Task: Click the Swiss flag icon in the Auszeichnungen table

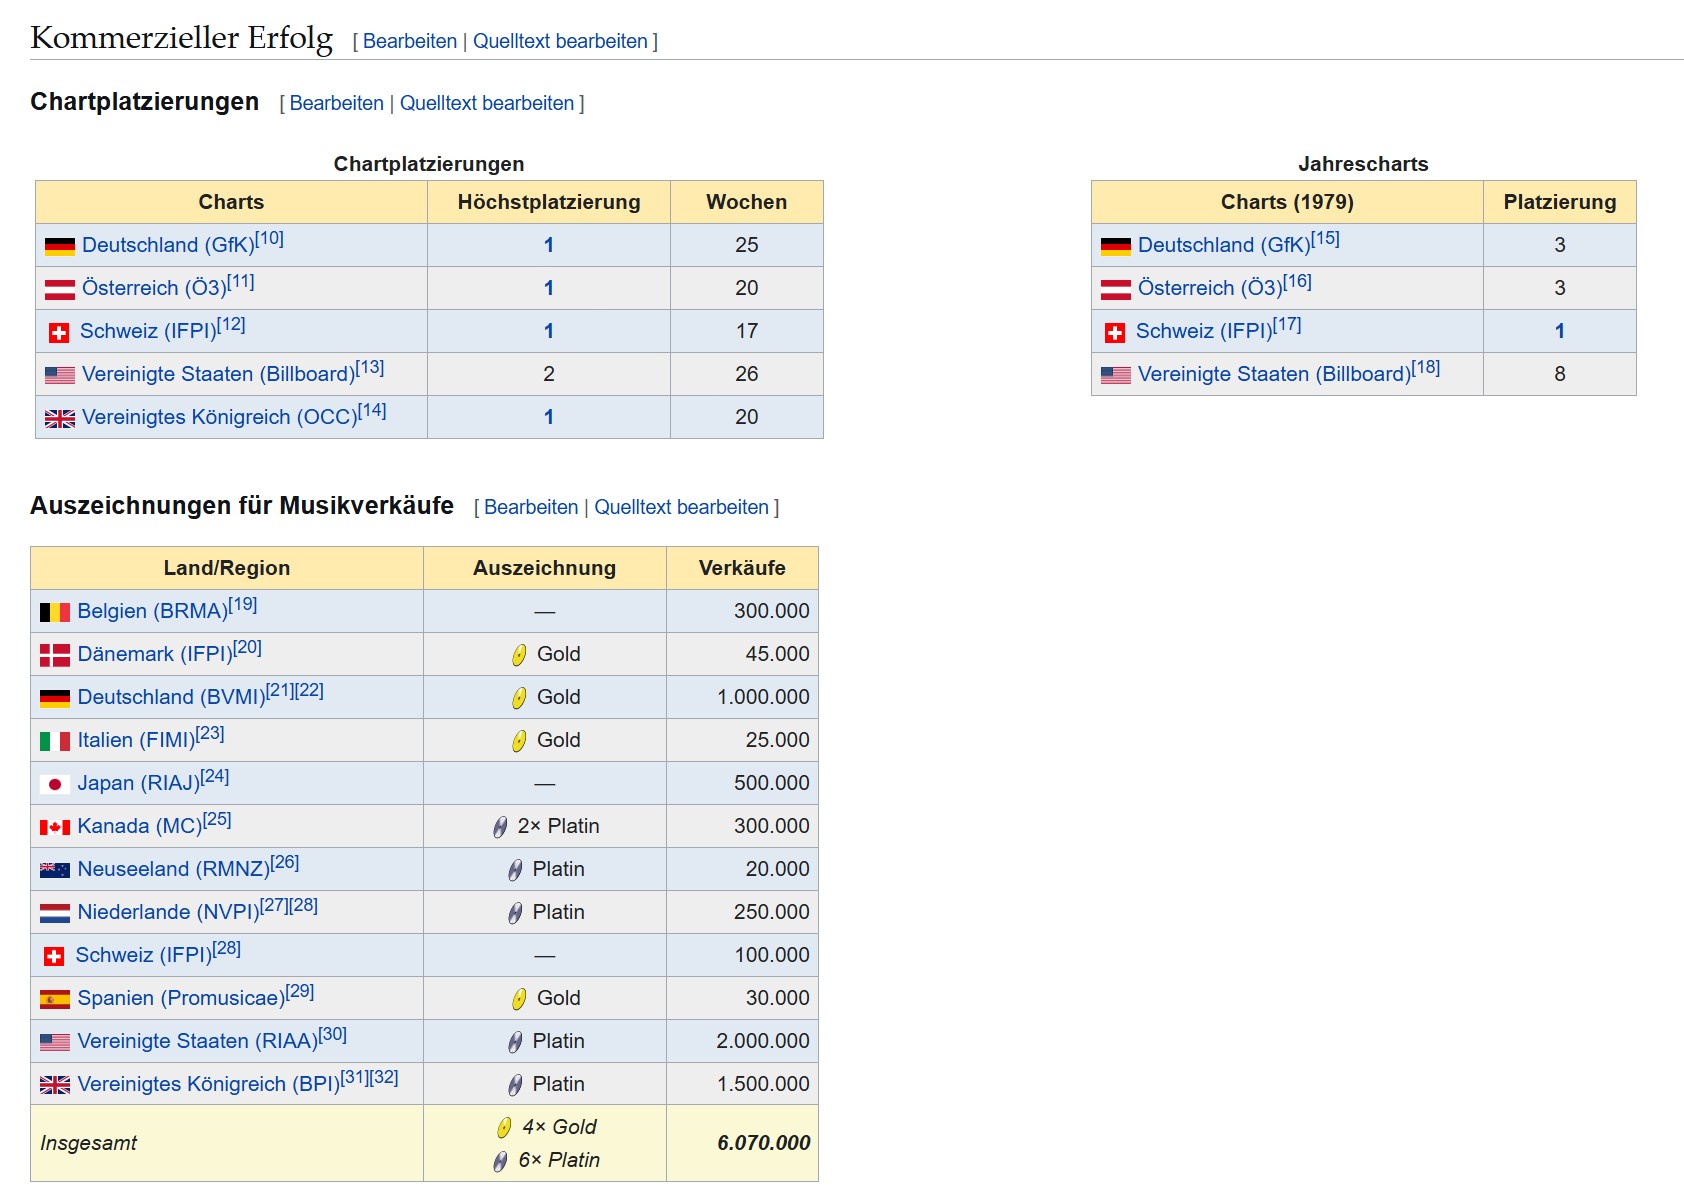Action: (x=54, y=956)
